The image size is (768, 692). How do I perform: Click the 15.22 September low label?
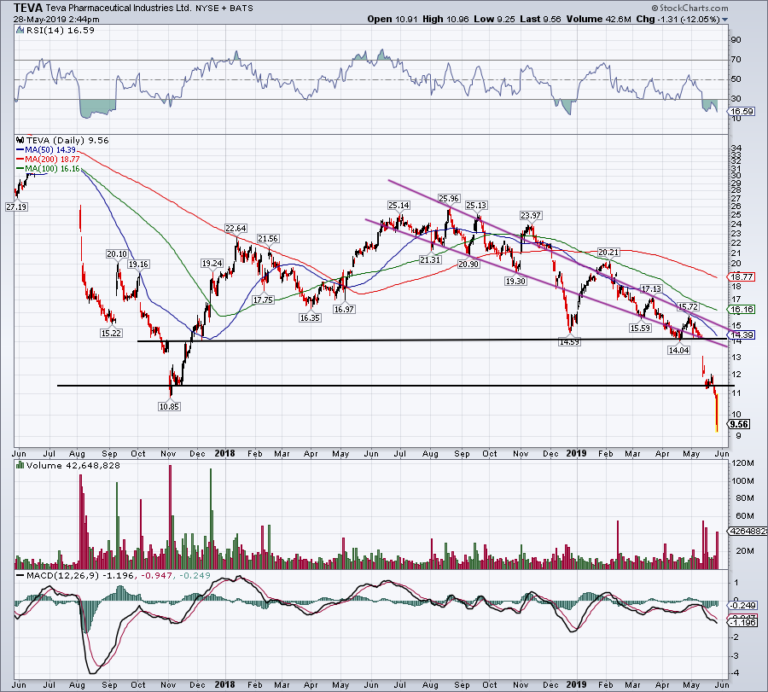tap(111, 333)
